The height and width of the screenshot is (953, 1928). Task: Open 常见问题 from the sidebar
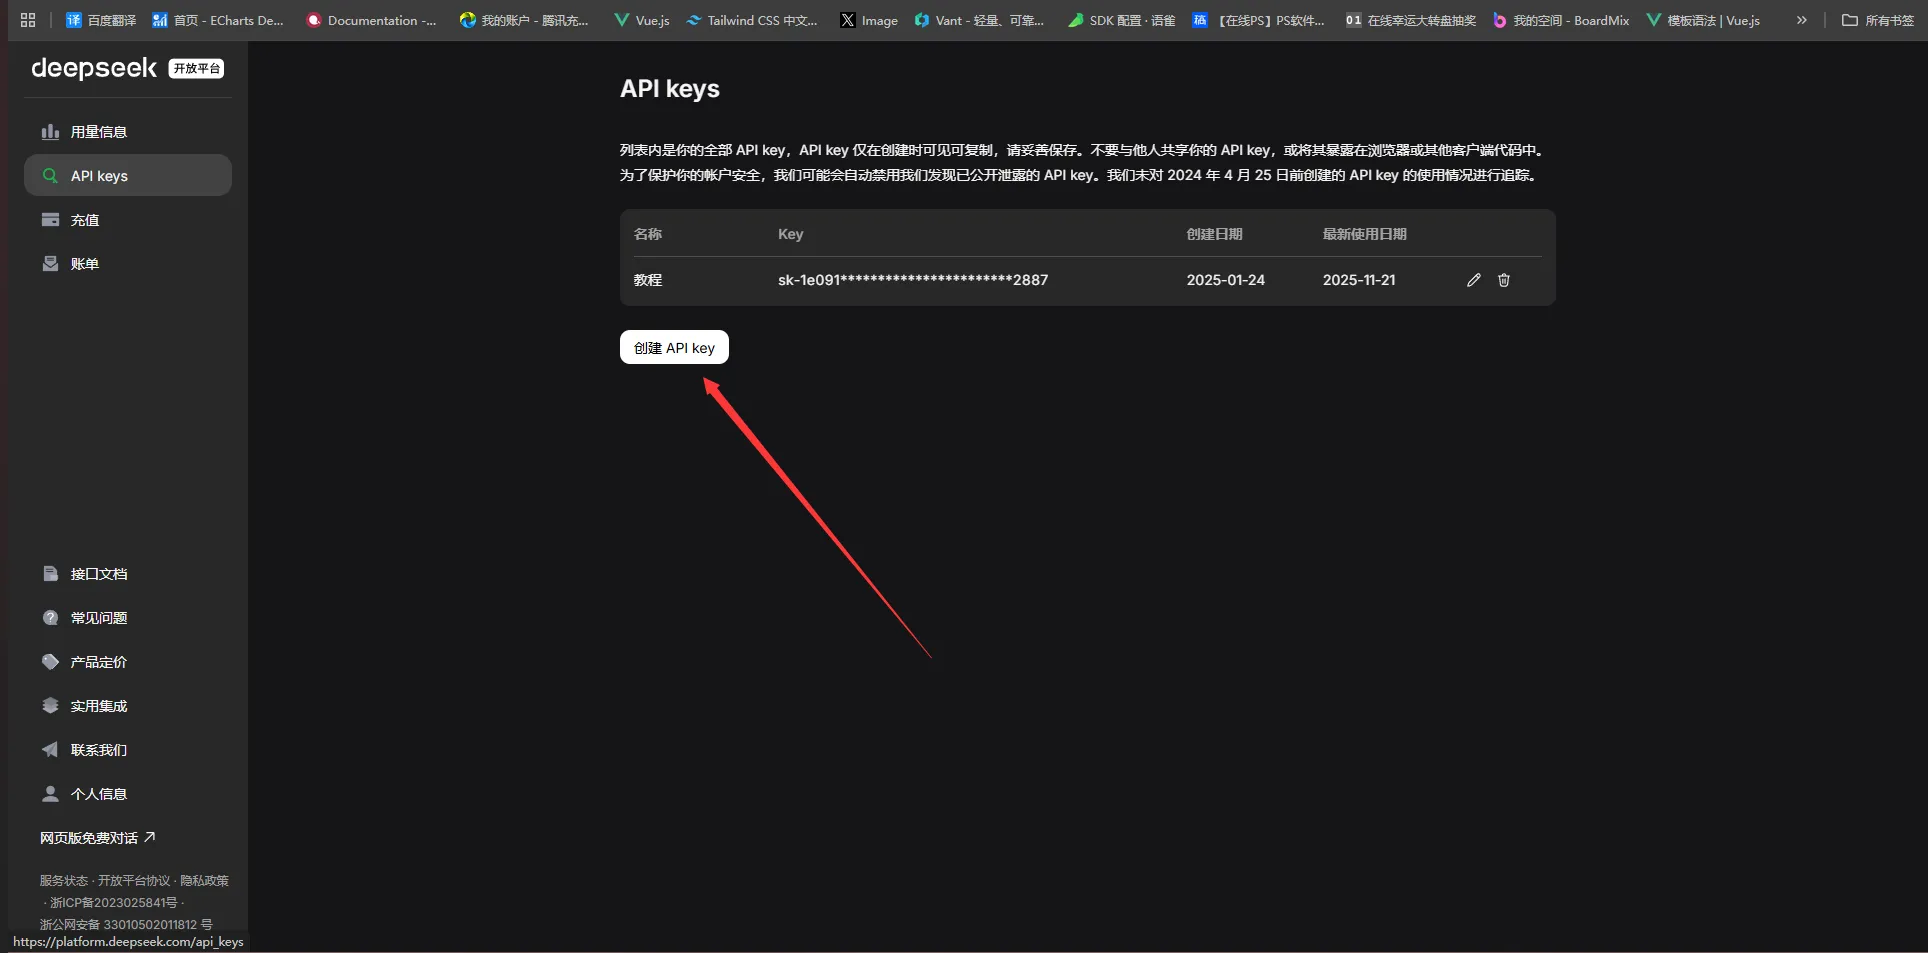pos(98,617)
